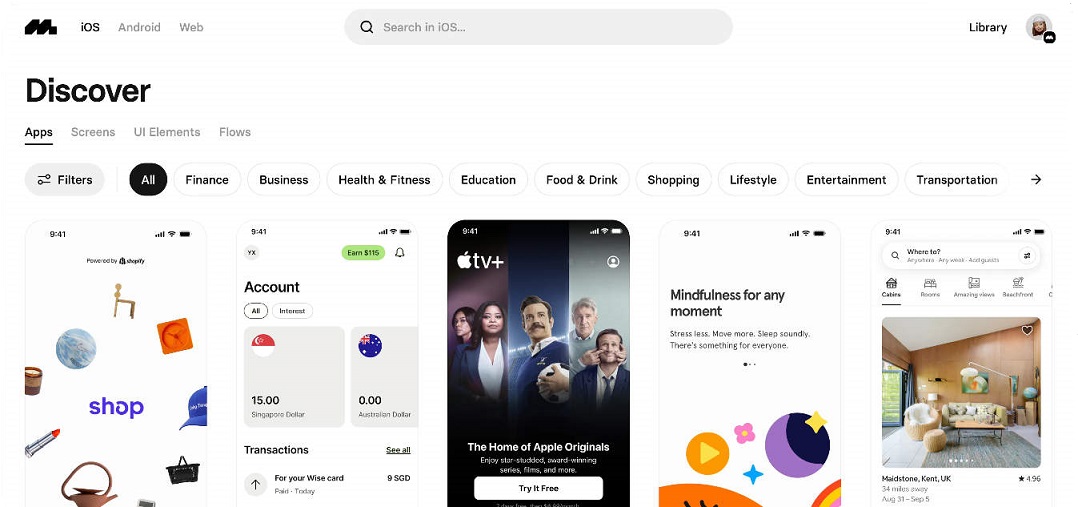Click the bell icon in Wise screen
This screenshot has height=507, width=1078.
(x=400, y=252)
